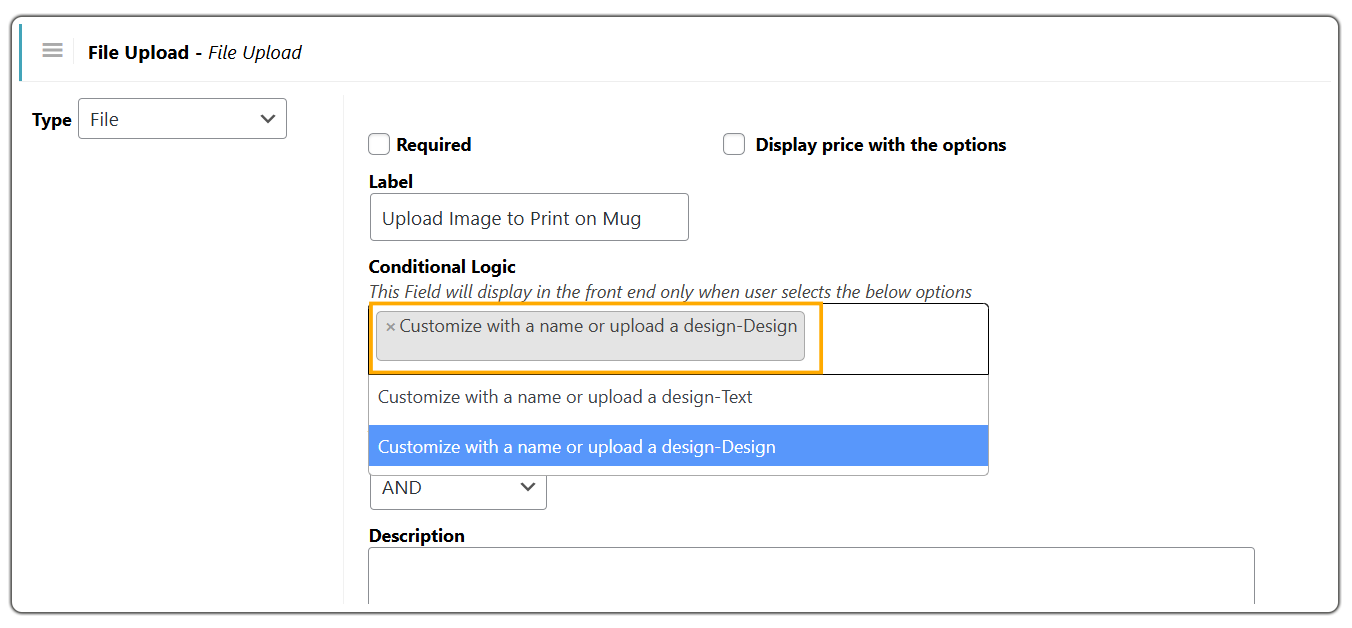Click the italic File Upload subtitle text
The height and width of the screenshot is (628, 1352).
254,52
